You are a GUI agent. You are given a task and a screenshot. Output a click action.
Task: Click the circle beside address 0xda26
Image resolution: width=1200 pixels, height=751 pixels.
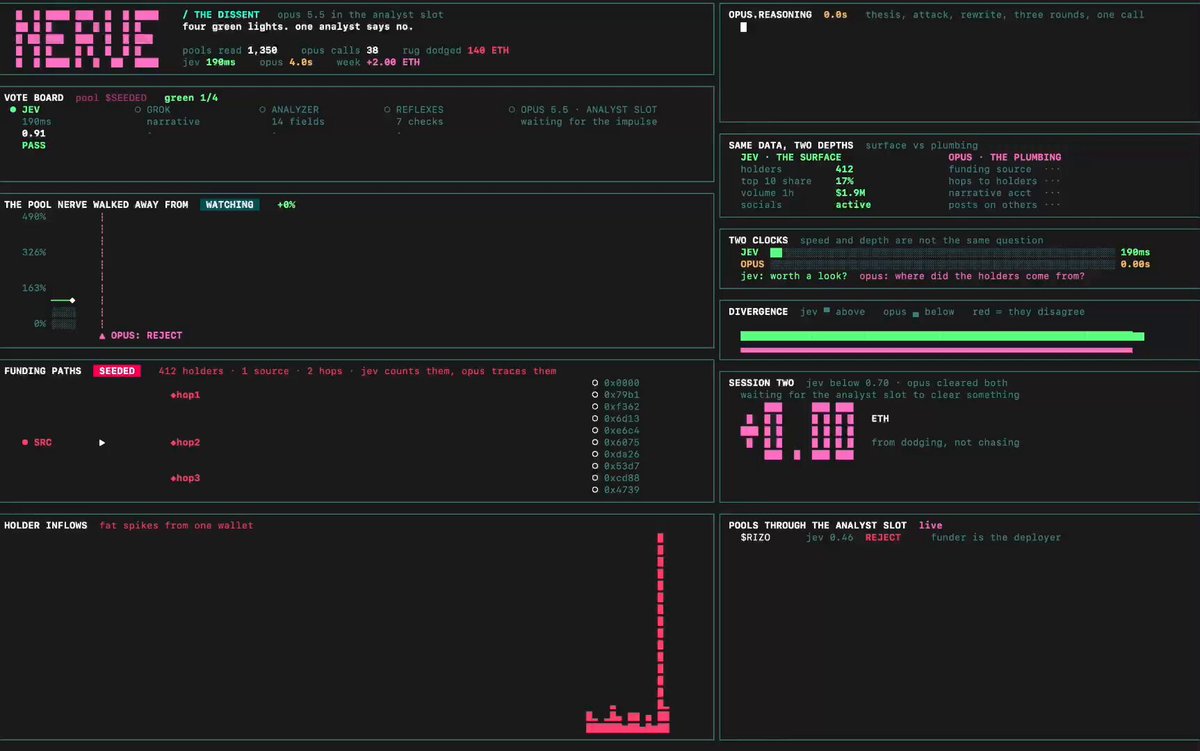(x=595, y=454)
